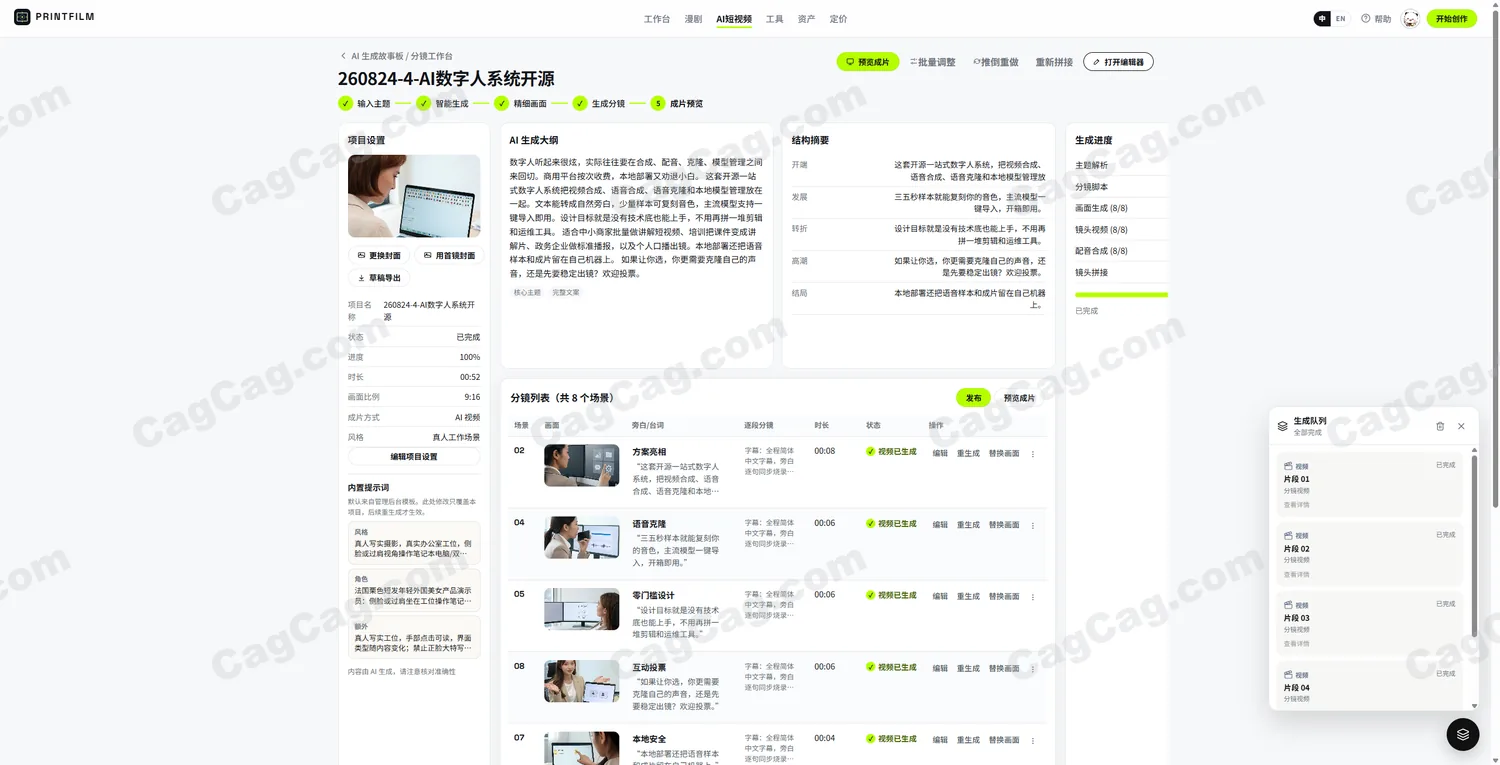Open the 定价 menu item
Image resolution: width=1500 pixels, height=765 pixels.
tap(838, 19)
